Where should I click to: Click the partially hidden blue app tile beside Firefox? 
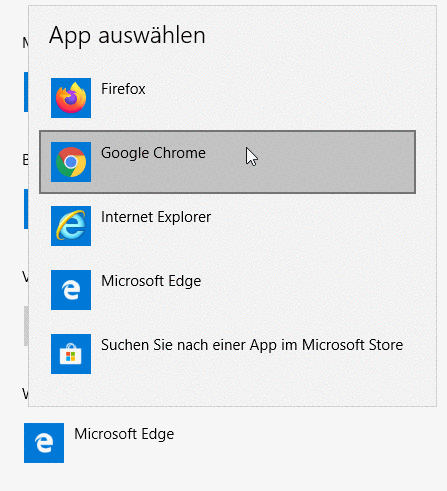click(x=26, y=92)
